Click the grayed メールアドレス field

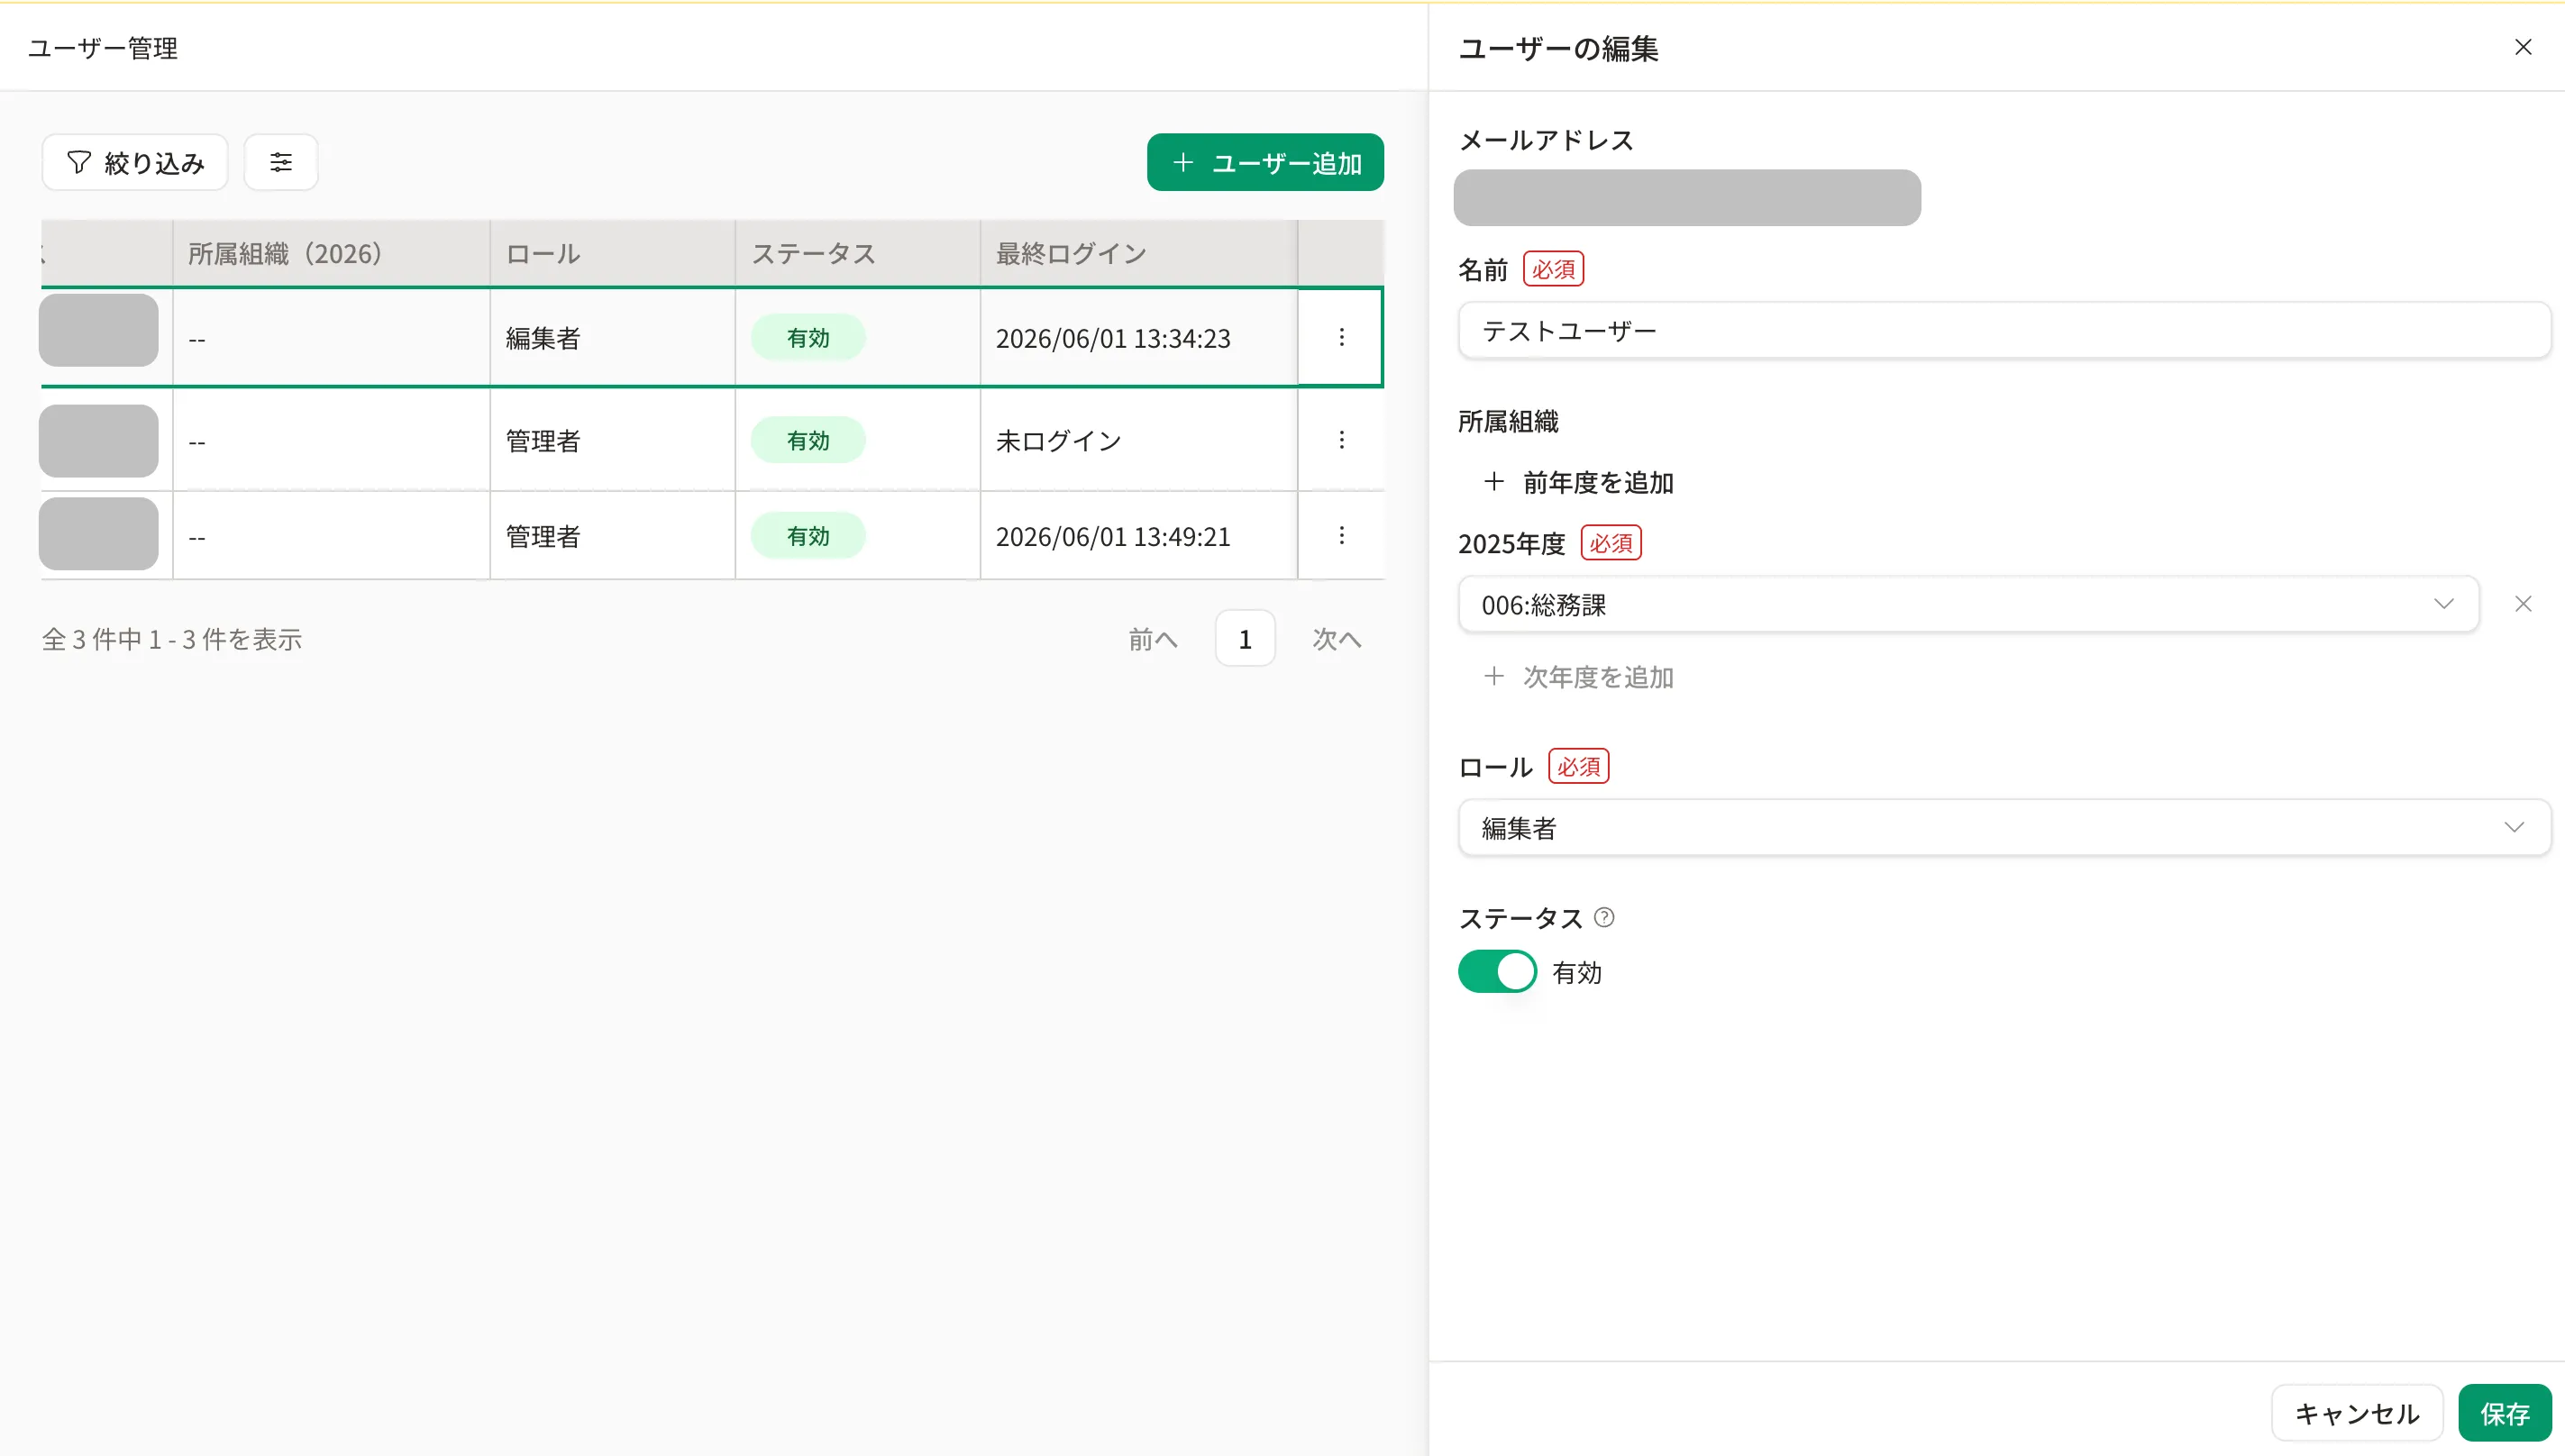[1687, 197]
